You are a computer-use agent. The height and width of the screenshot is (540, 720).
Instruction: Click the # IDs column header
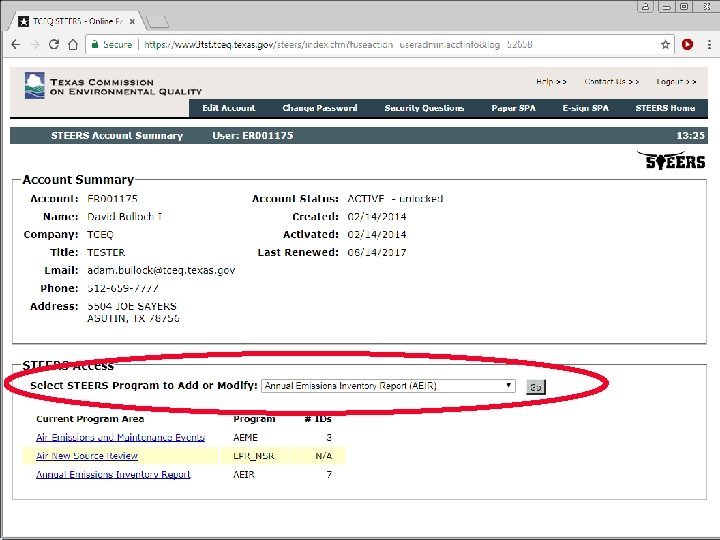click(x=318, y=419)
